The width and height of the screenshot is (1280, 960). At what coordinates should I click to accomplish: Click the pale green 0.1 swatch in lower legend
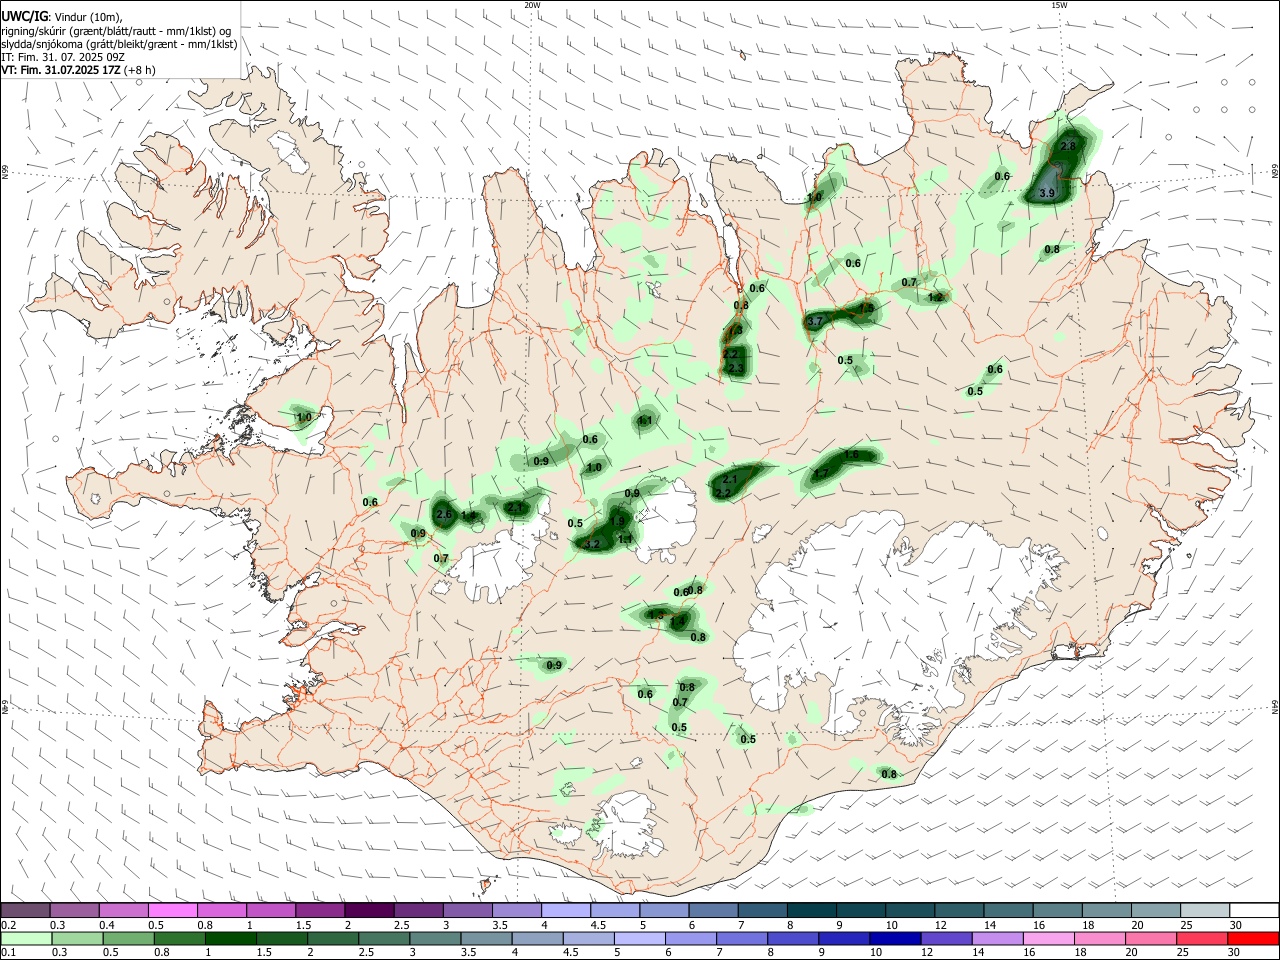click(25, 938)
